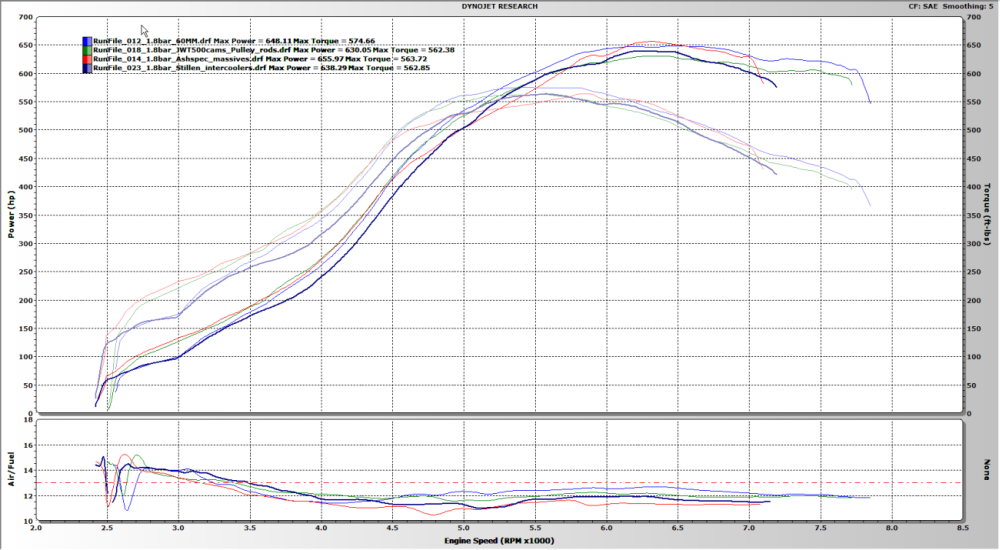Click the Engine Speed (RPM x1000) label
Viewport: 1000px width, 550px height.
coord(500,541)
